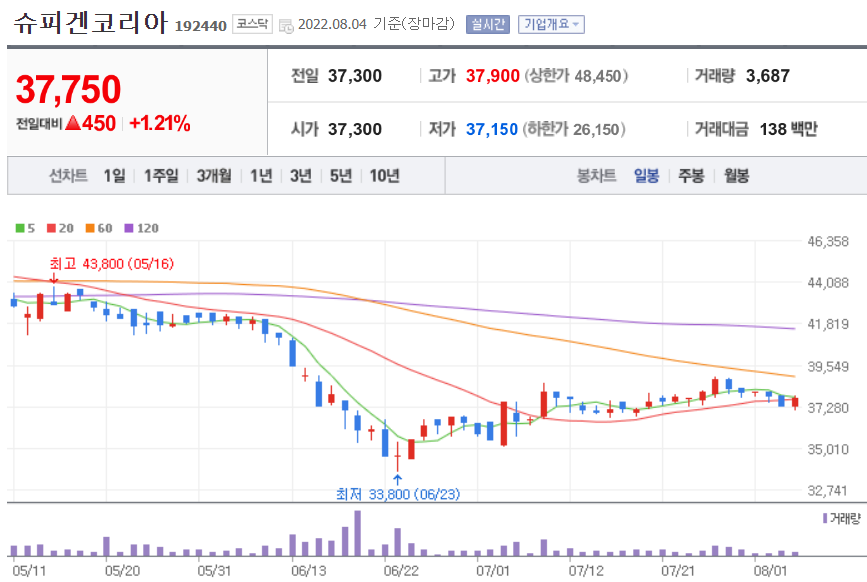The height and width of the screenshot is (582, 867).
Task: Click the 저가 value 37,150
Action: pyautogui.click(x=492, y=129)
